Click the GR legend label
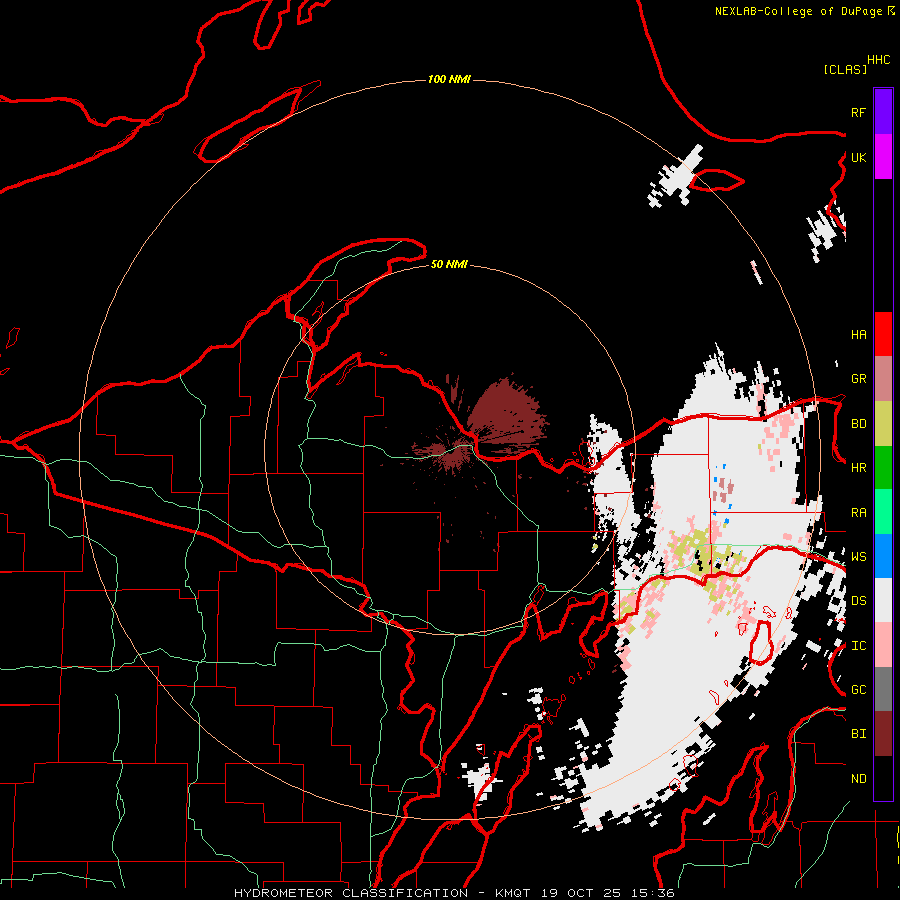The height and width of the screenshot is (900, 900). tap(858, 379)
